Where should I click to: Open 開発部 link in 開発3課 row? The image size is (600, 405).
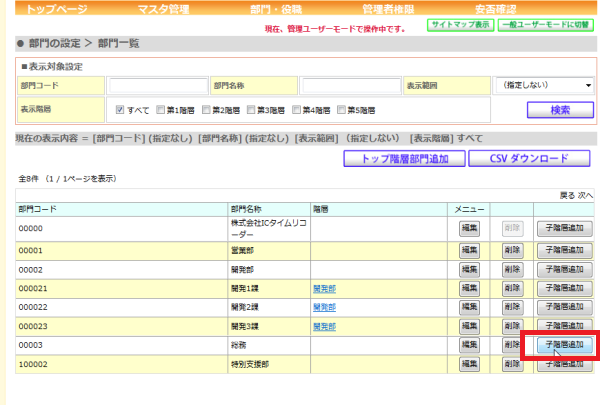tap(324, 327)
